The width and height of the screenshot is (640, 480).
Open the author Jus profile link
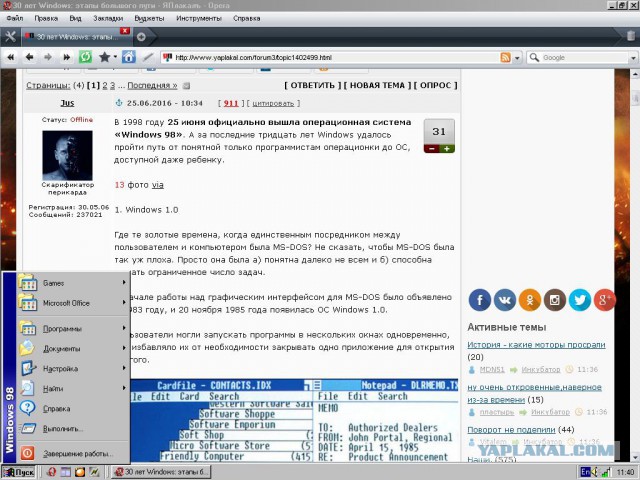[67, 103]
